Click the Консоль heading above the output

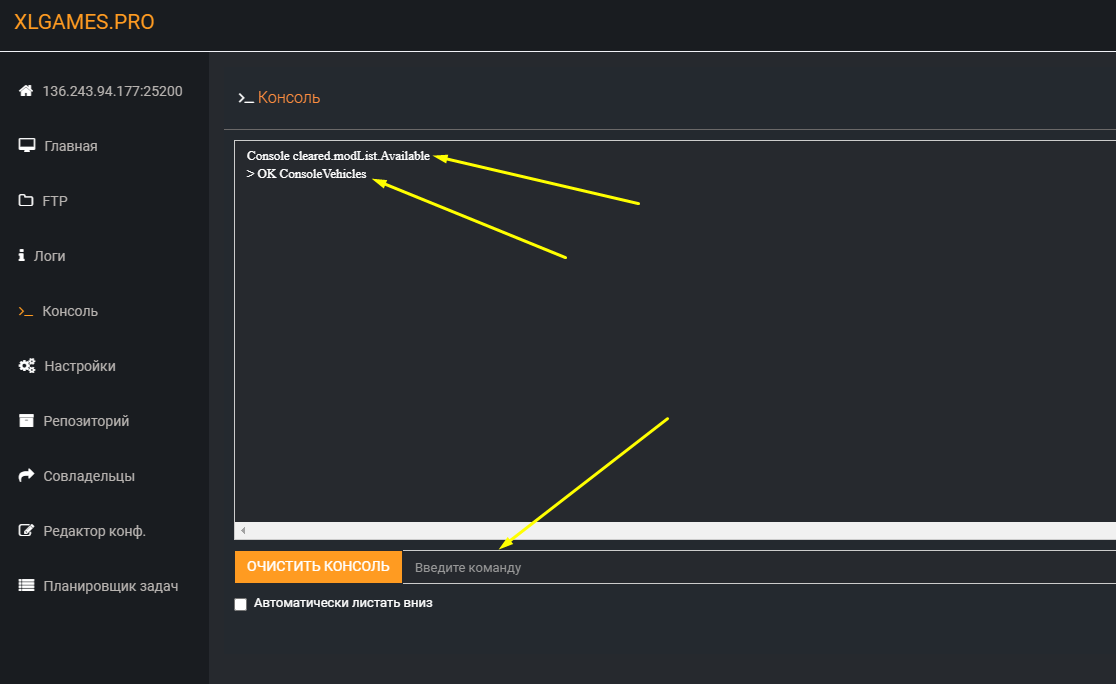pyautogui.click(x=288, y=97)
